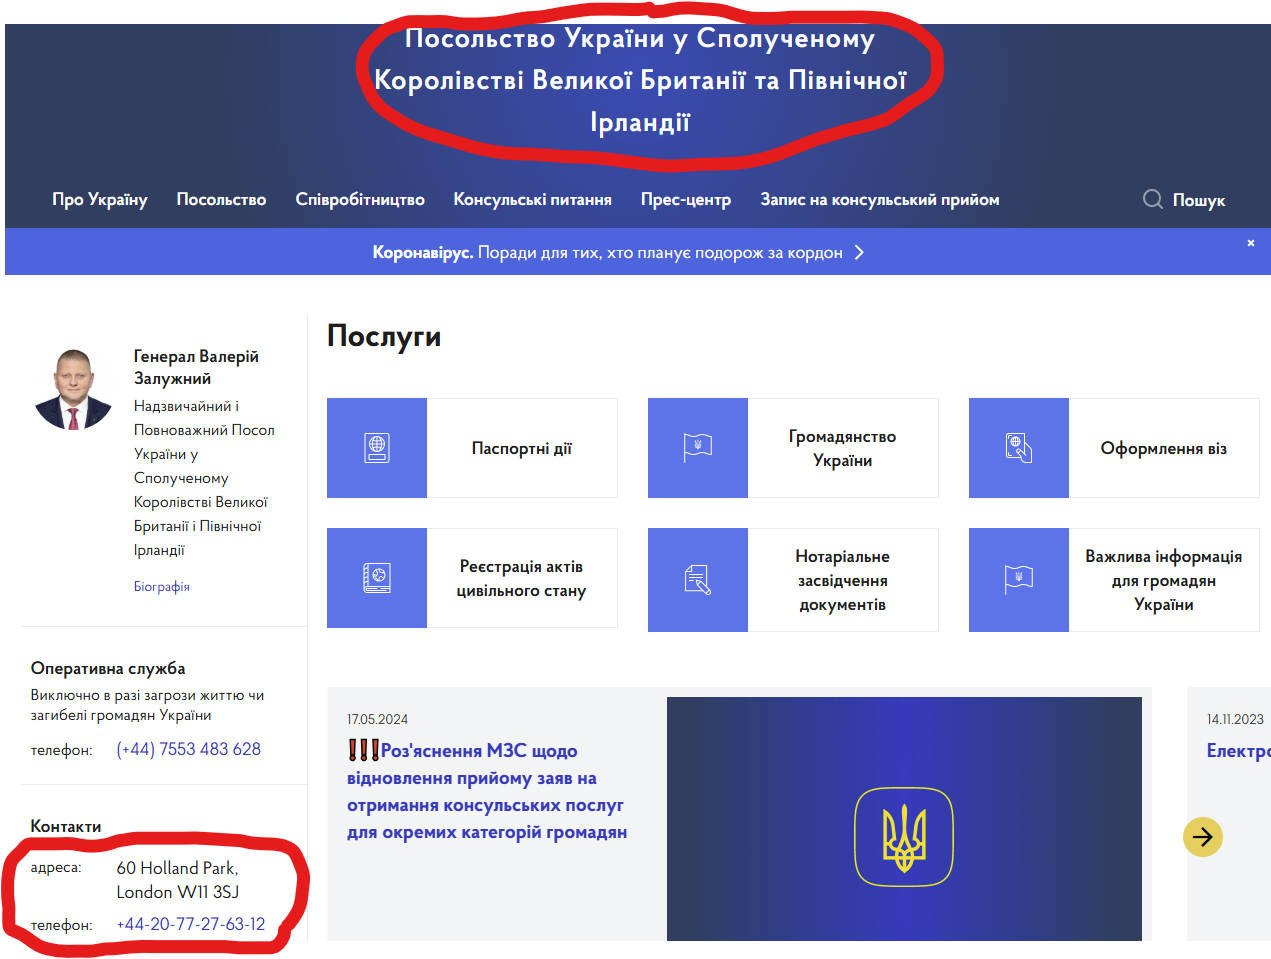Open the Біографія link
This screenshot has height=959, width=1271.
tap(162, 587)
